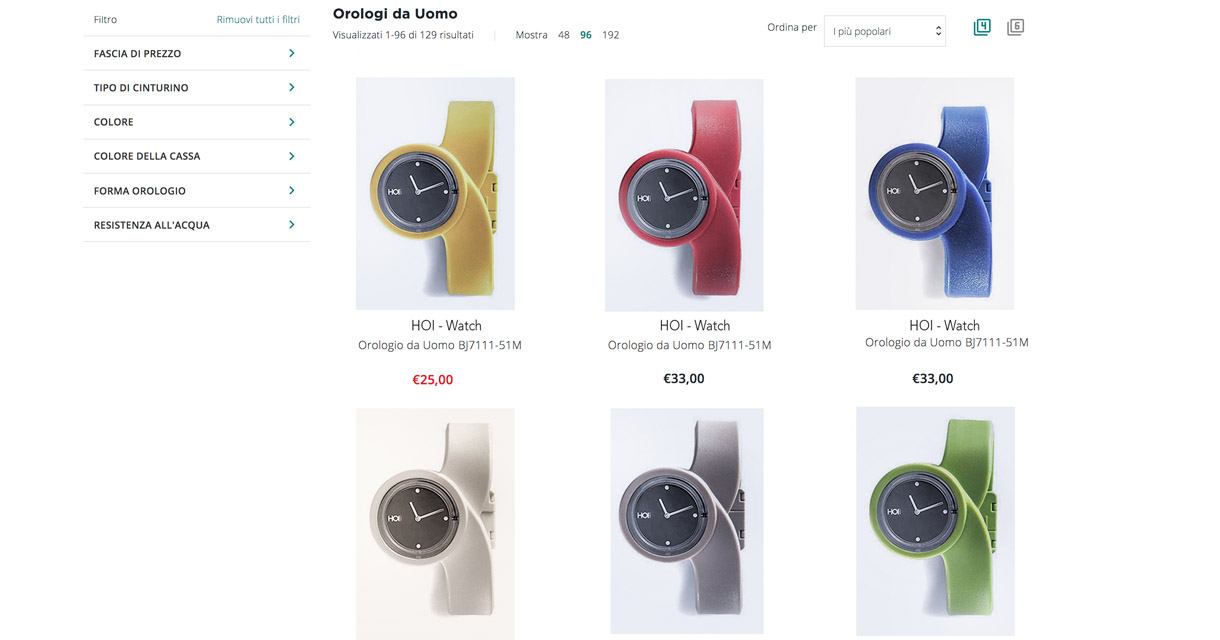Viewport: 1220px width, 640px height.
Task: Click the Colore filter chevron
Action: click(x=291, y=122)
